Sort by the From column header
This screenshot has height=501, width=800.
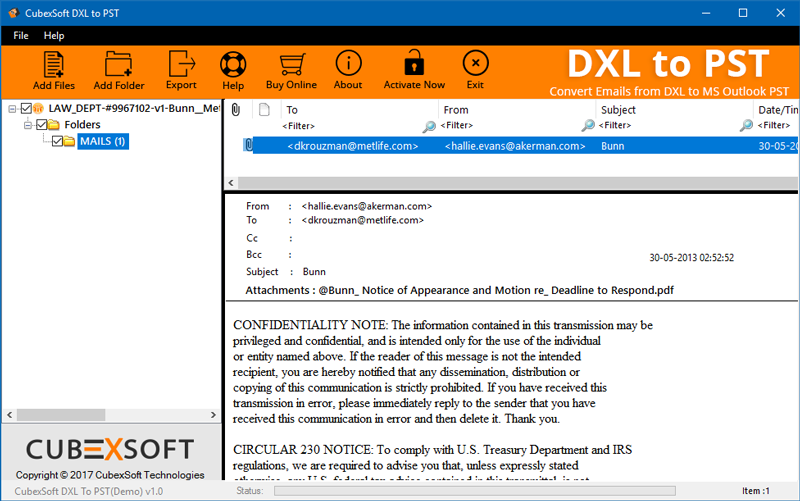(x=456, y=110)
